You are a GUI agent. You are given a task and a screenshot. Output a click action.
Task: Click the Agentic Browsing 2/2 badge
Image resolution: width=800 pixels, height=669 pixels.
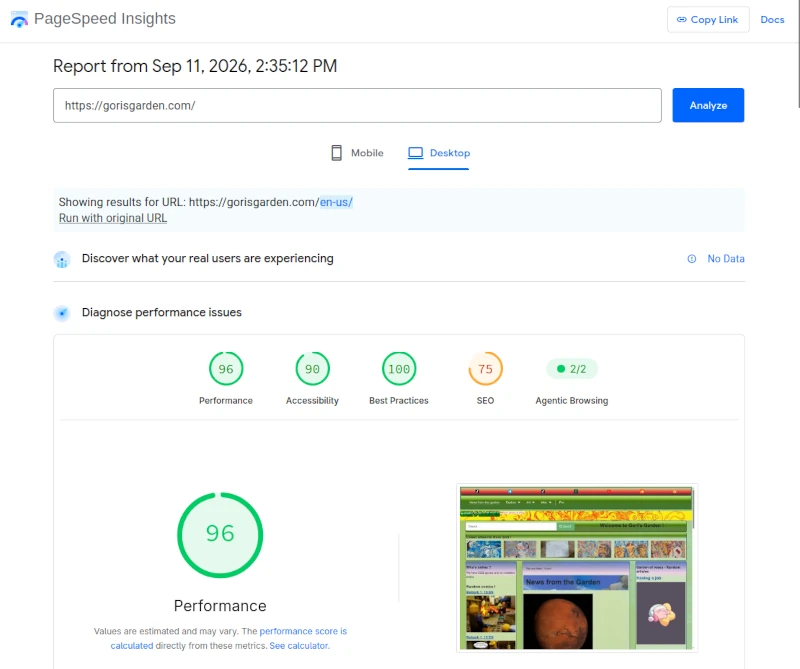571,369
